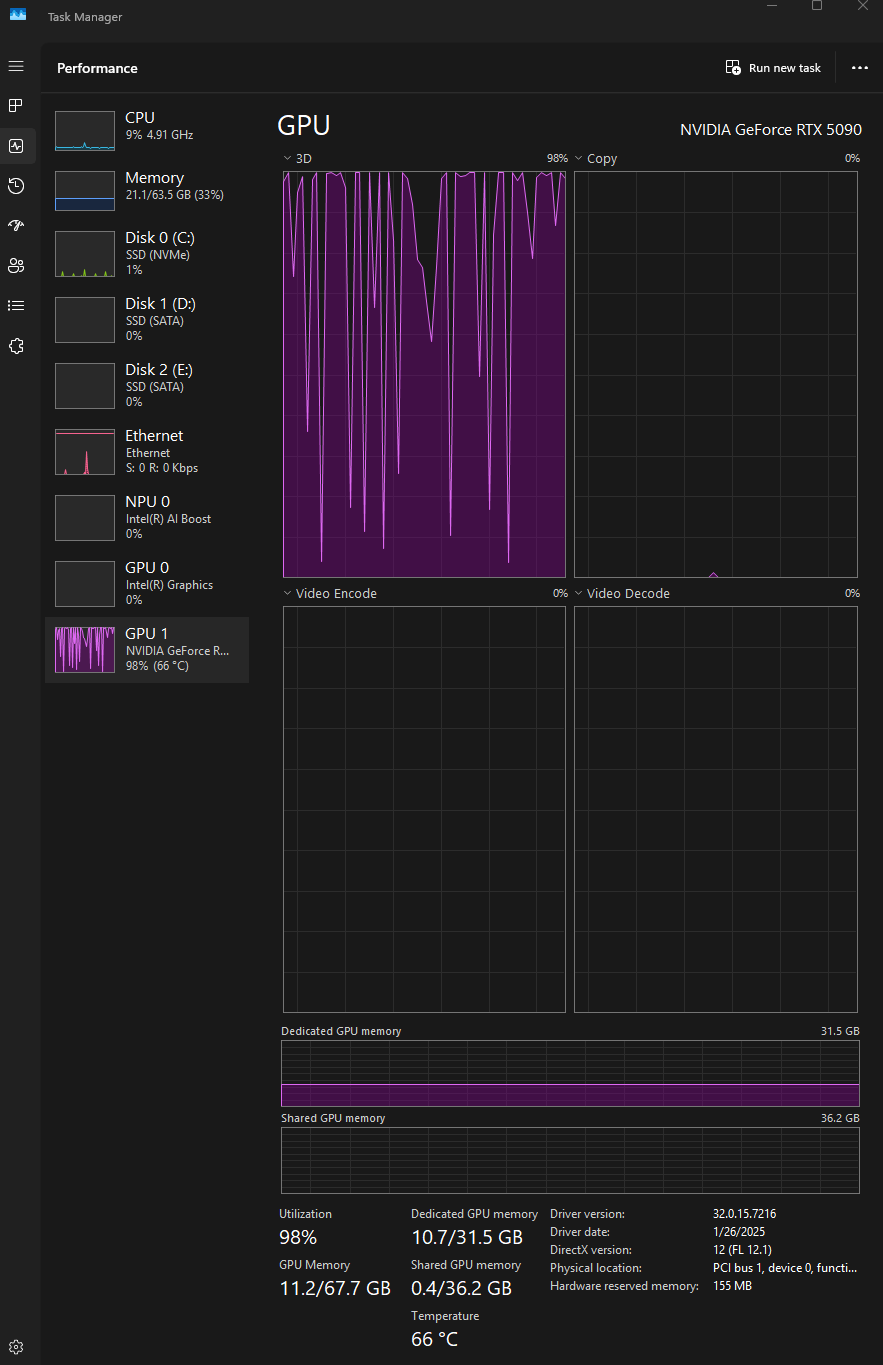
Task: Click DirectX version 12 (FL 12.1)
Action: point(742,1250)
